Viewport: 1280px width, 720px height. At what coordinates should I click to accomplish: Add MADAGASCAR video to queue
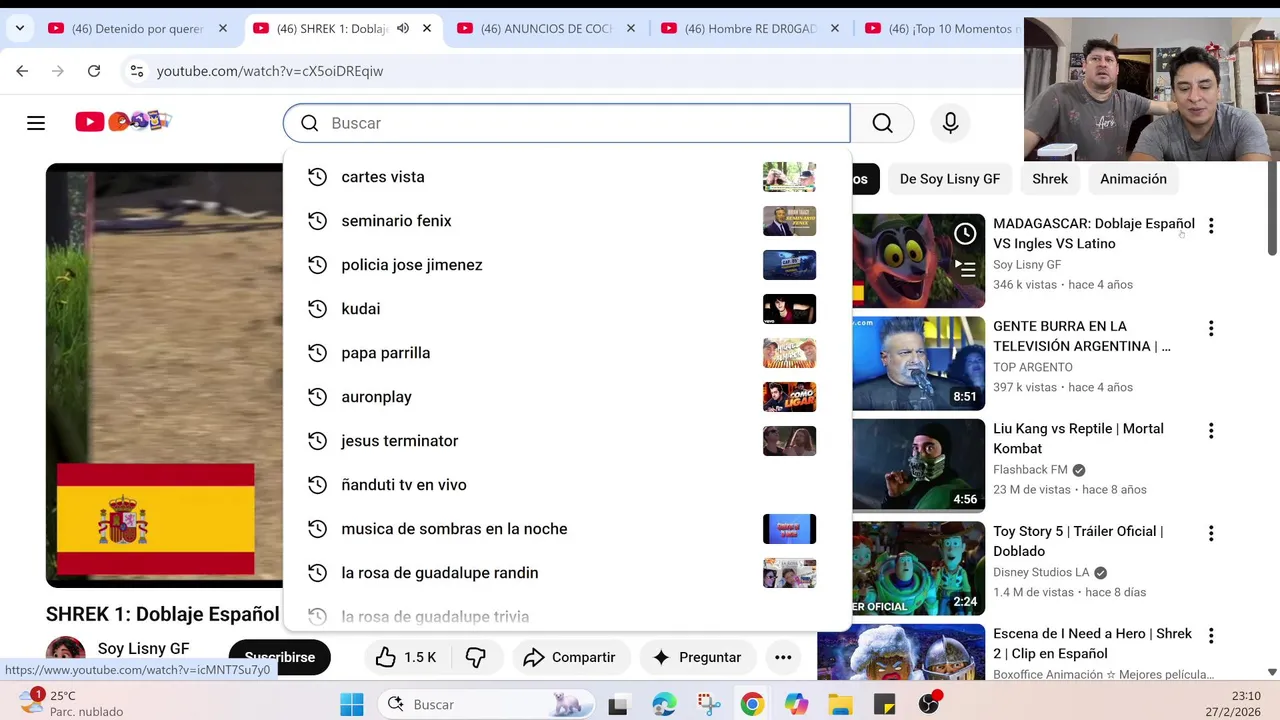(x=965, y=268)
